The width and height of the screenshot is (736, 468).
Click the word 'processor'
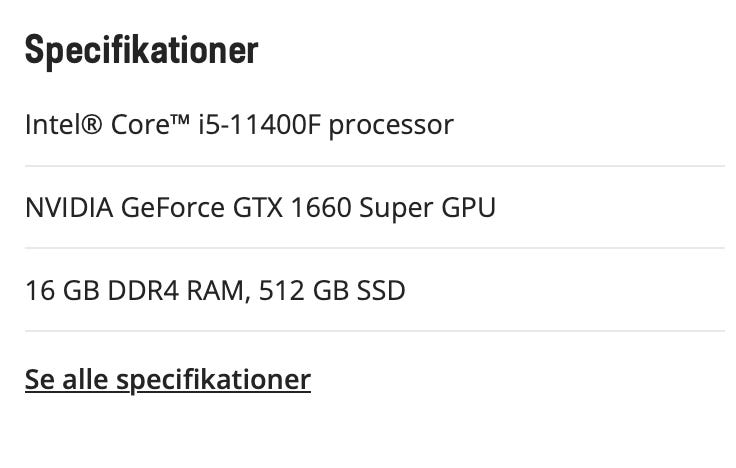(391, 126)
